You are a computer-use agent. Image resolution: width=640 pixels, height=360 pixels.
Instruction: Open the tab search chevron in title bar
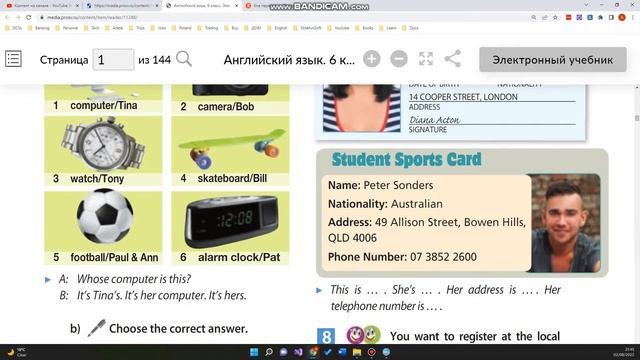[x=587, y=5]
